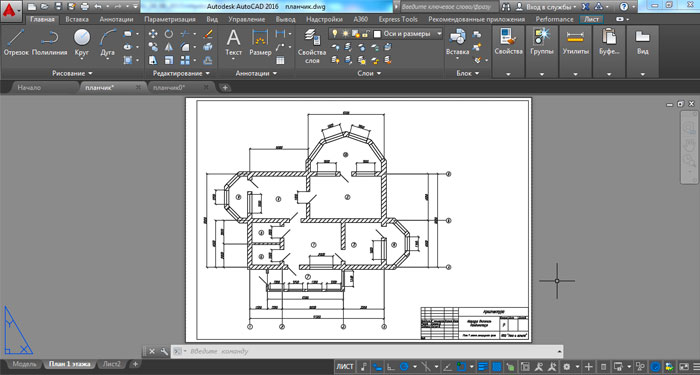Image resolution: width=700 pixels, height=375 pixels.
Task: Toggle layer lock padlock icon
Action: [x=366, y=34]
